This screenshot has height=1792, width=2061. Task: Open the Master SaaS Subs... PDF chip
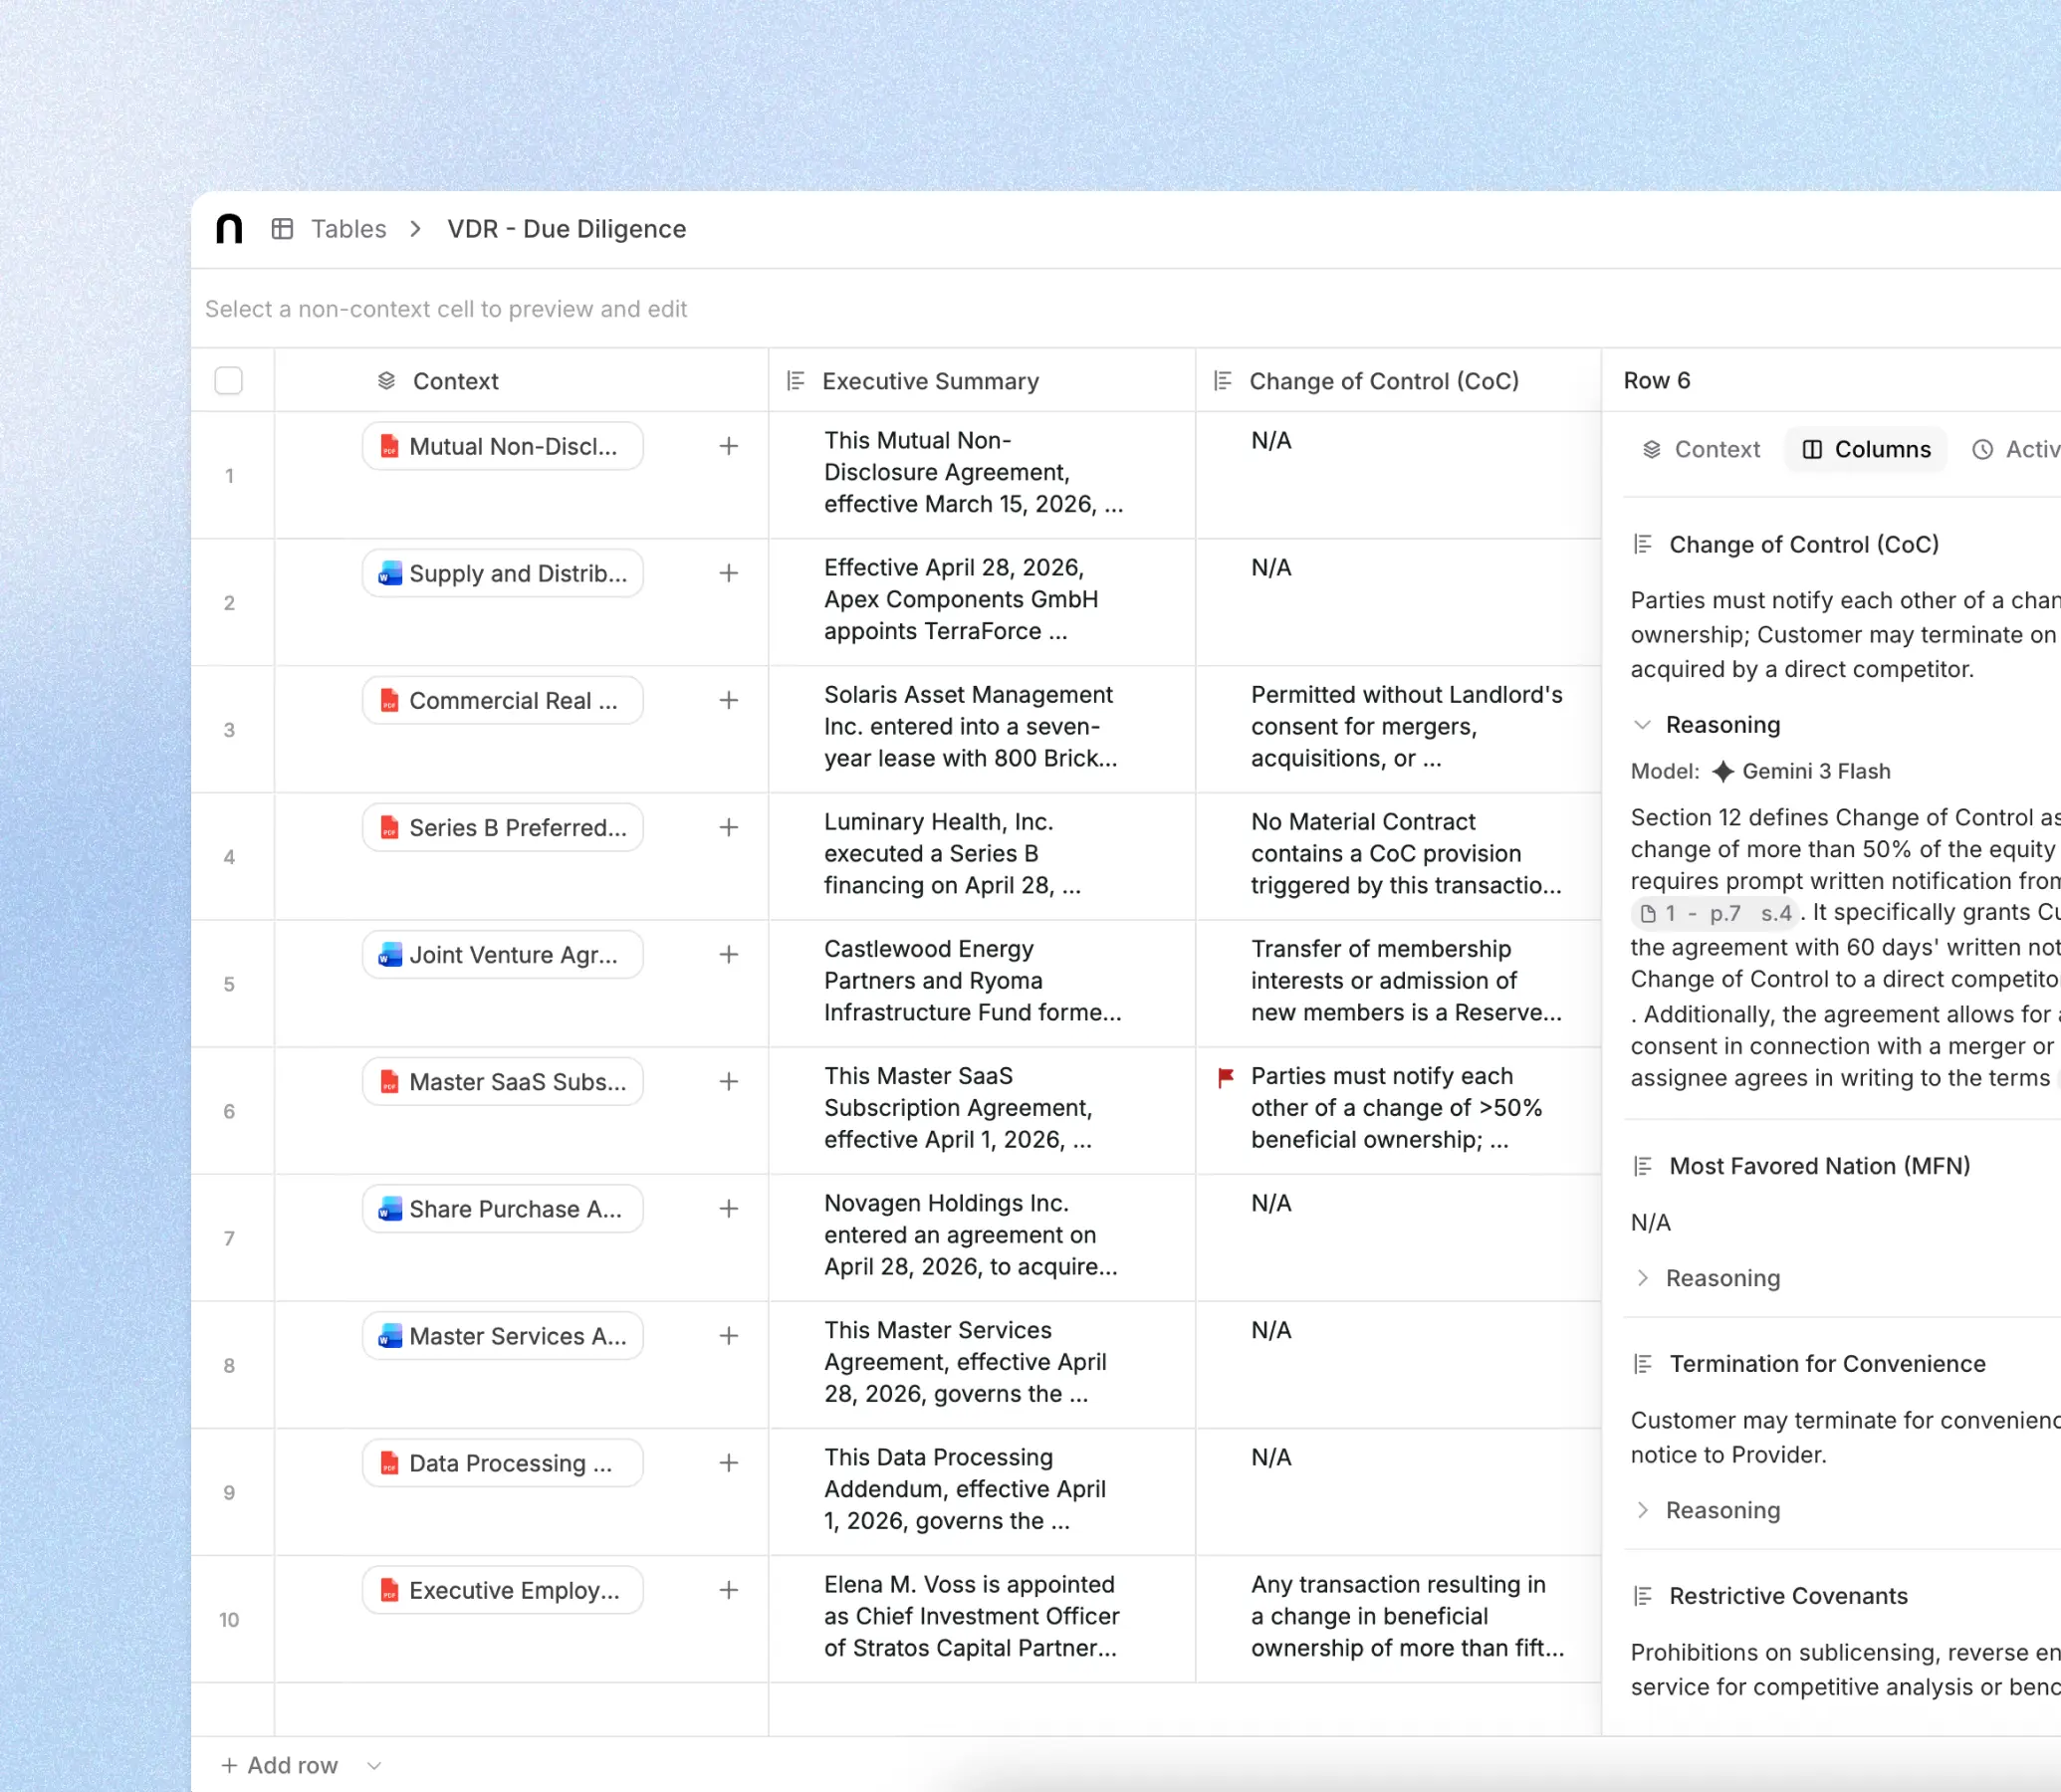(502, 1081)
